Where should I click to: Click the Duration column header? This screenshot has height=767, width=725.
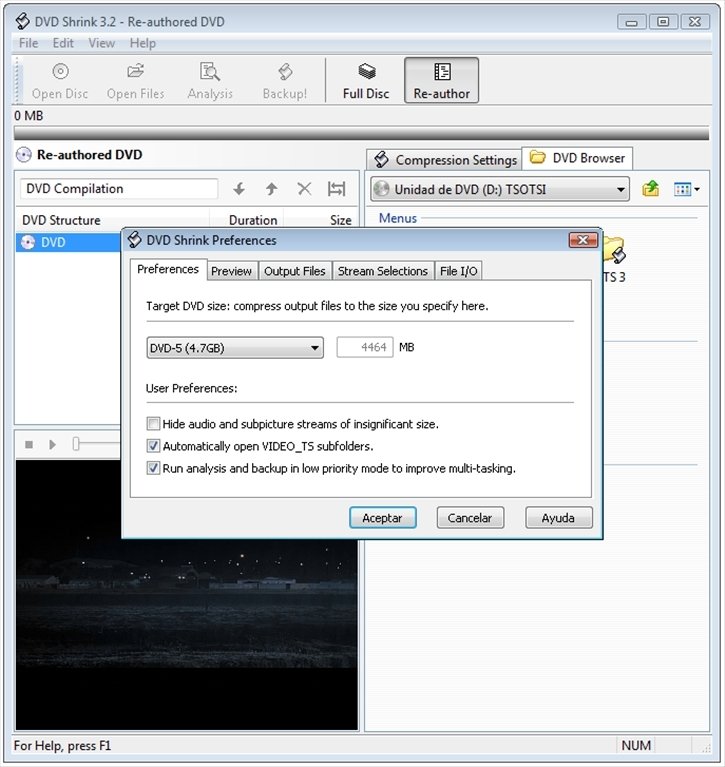[x=247, y=220]
